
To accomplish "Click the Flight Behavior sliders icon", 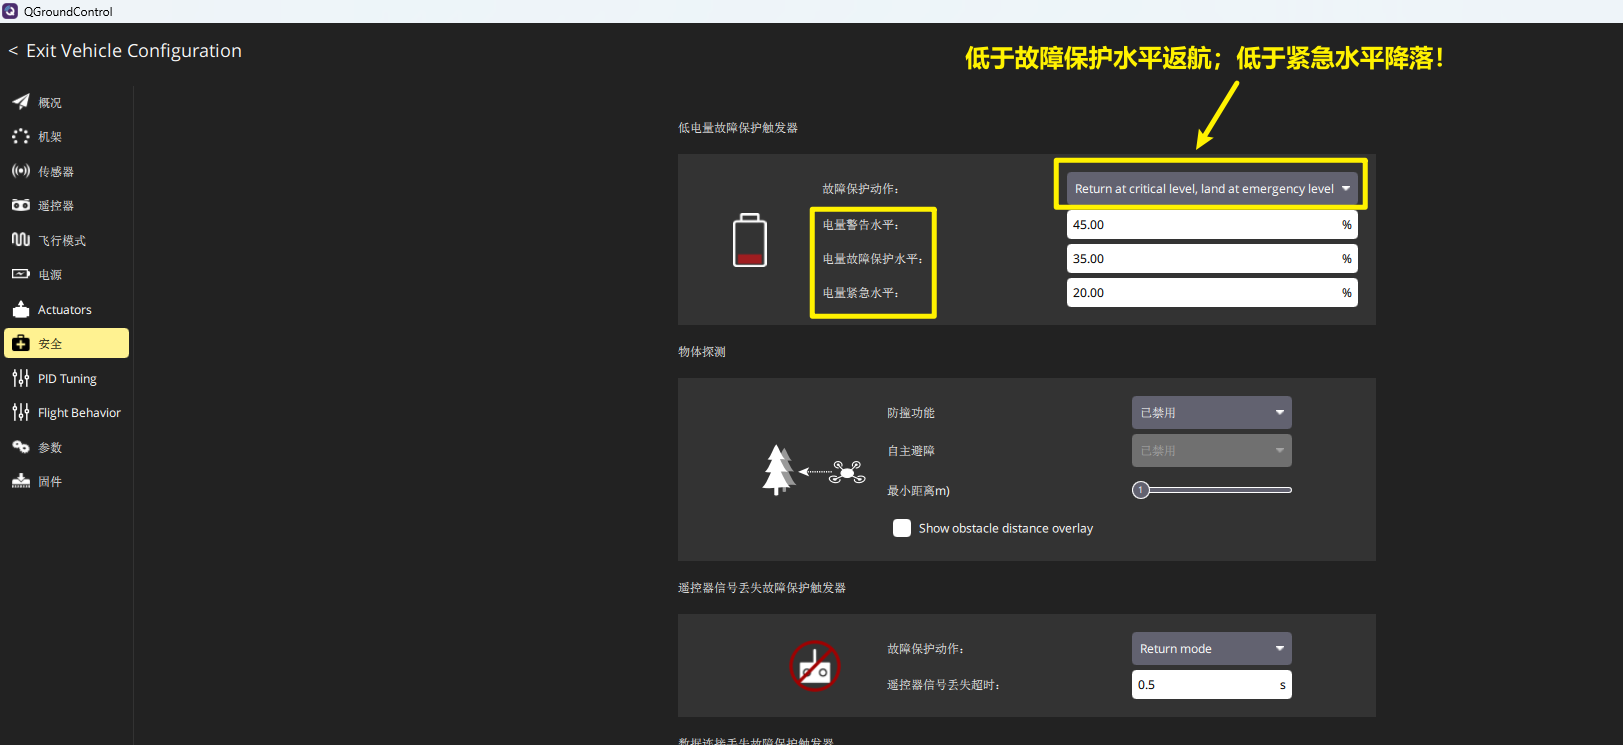I will pos(21,412).
